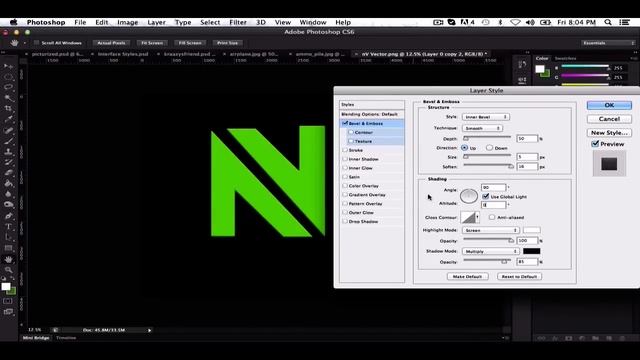Viewport: 640px width, 360px height.
Task: Click OK in Layer Style dialog
Action: (609, 105)
